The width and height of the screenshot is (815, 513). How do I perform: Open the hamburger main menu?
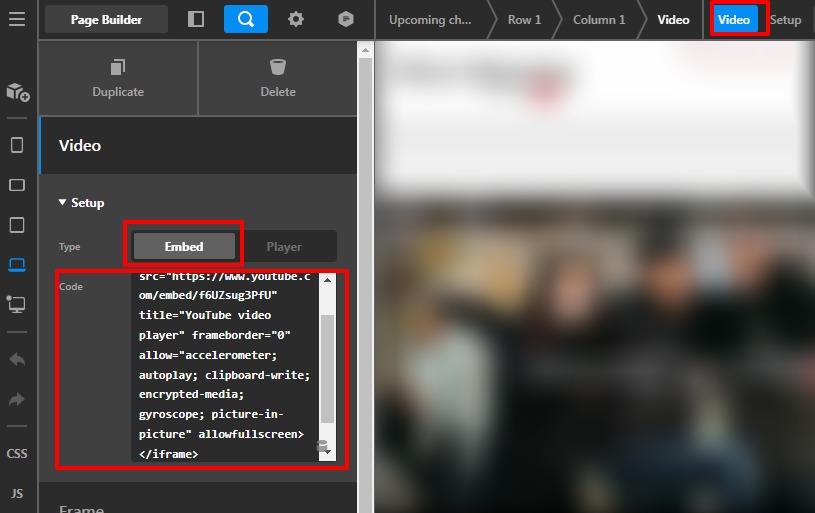(17, 19)
